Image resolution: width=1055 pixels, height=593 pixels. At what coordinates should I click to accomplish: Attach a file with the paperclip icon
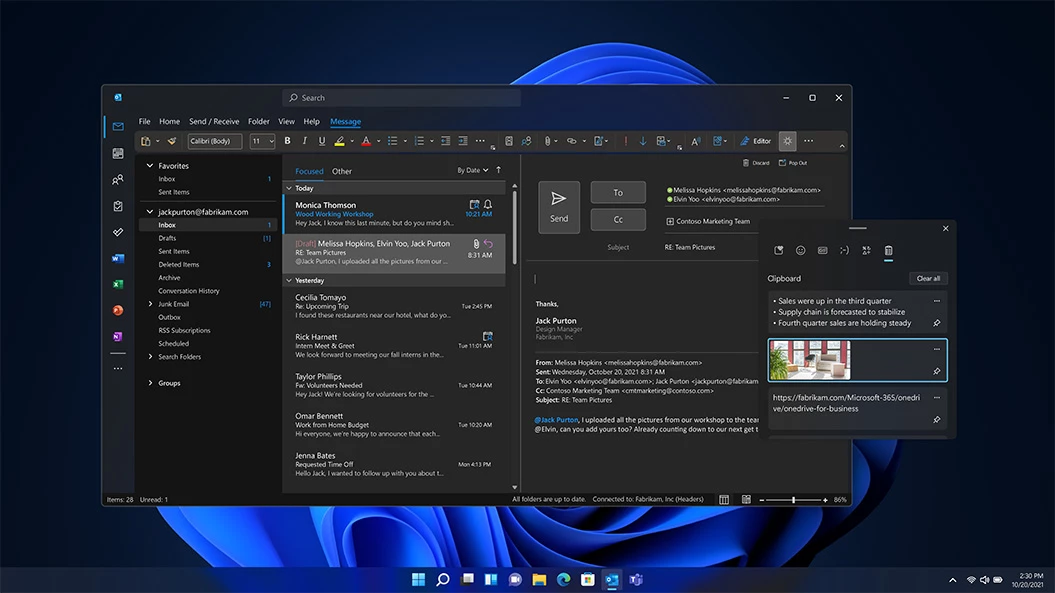pos(548,140)
